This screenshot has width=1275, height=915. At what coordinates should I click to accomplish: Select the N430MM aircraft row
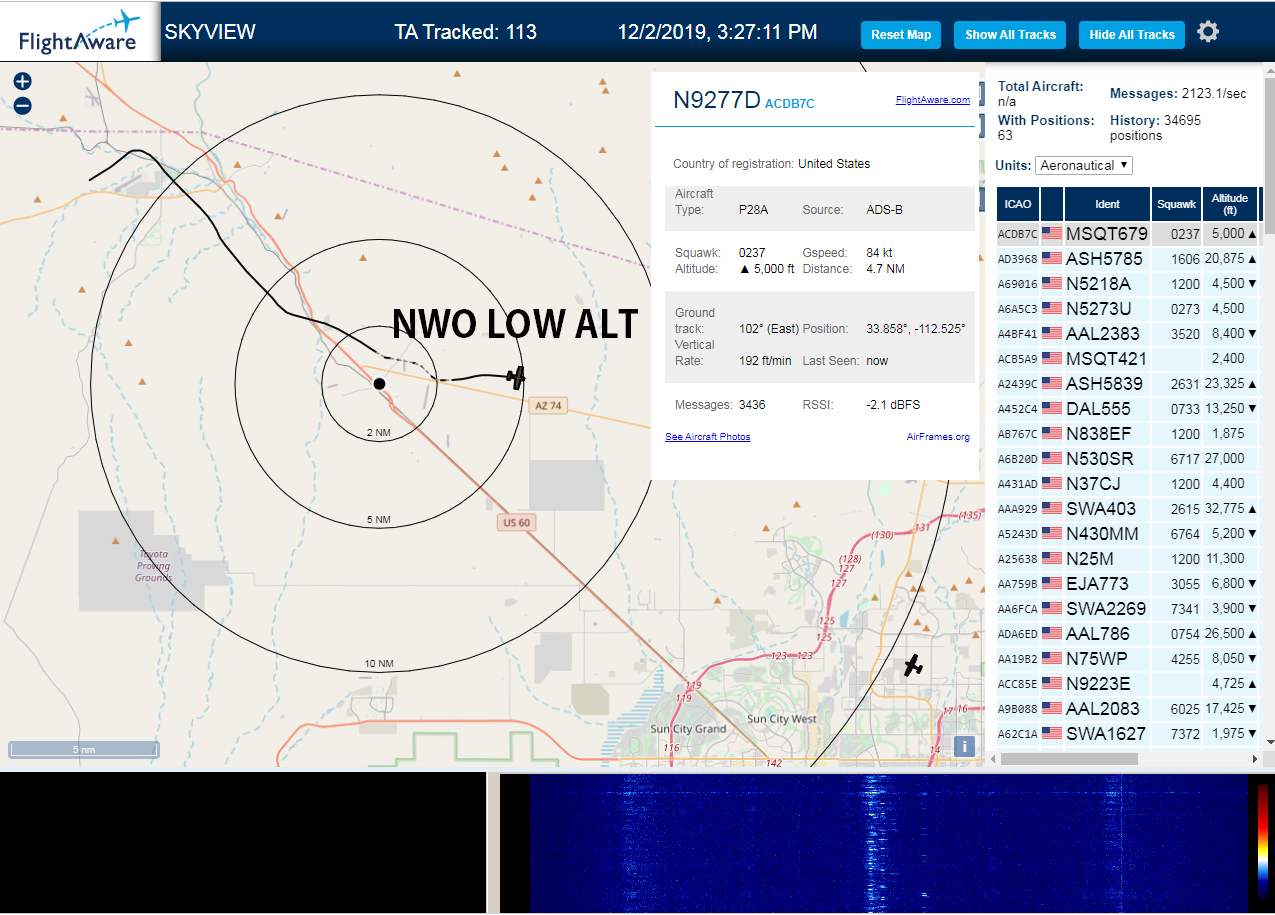tap(1128, 534)
